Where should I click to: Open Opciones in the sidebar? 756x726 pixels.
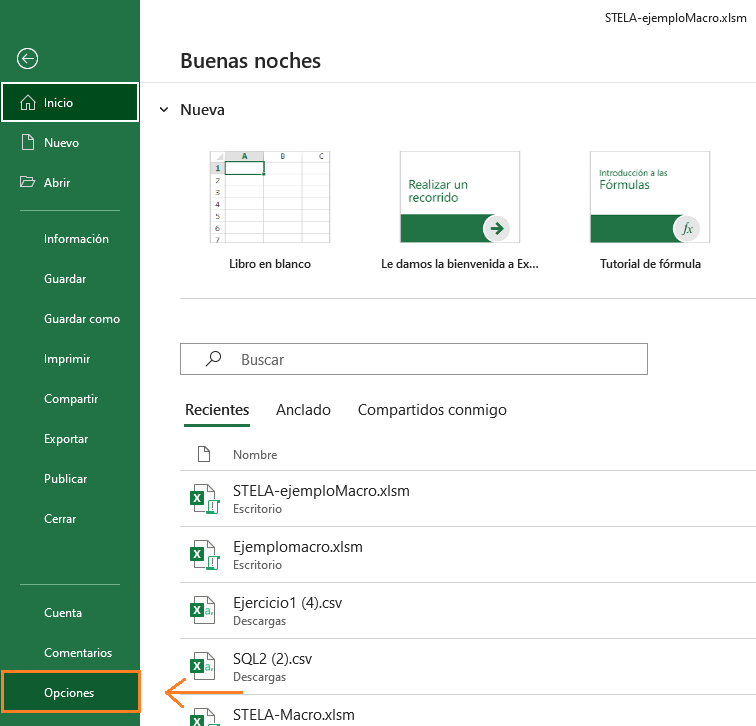(x=70, y=692)
